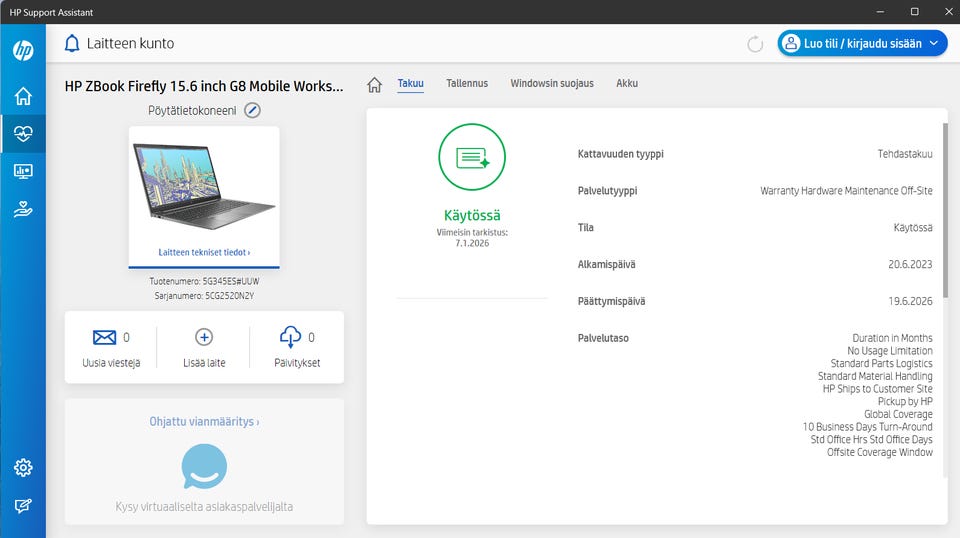Screen dimensions: 960x538
Task: Go to home icon beside Takuu tab
Action: (375, 85)
